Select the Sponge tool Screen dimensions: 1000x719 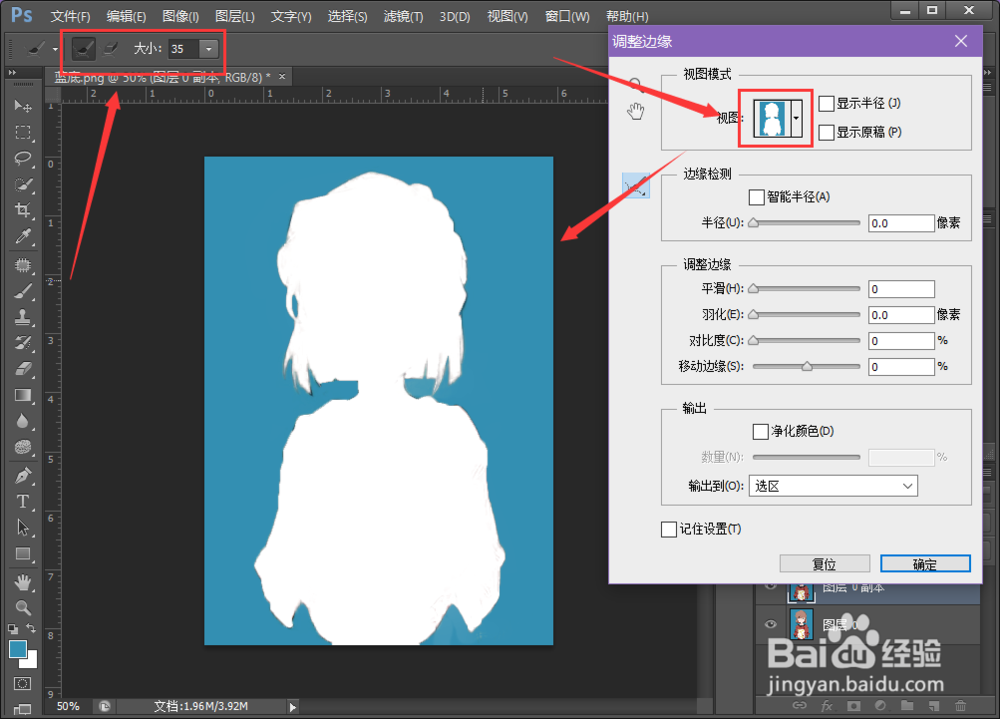23,447
